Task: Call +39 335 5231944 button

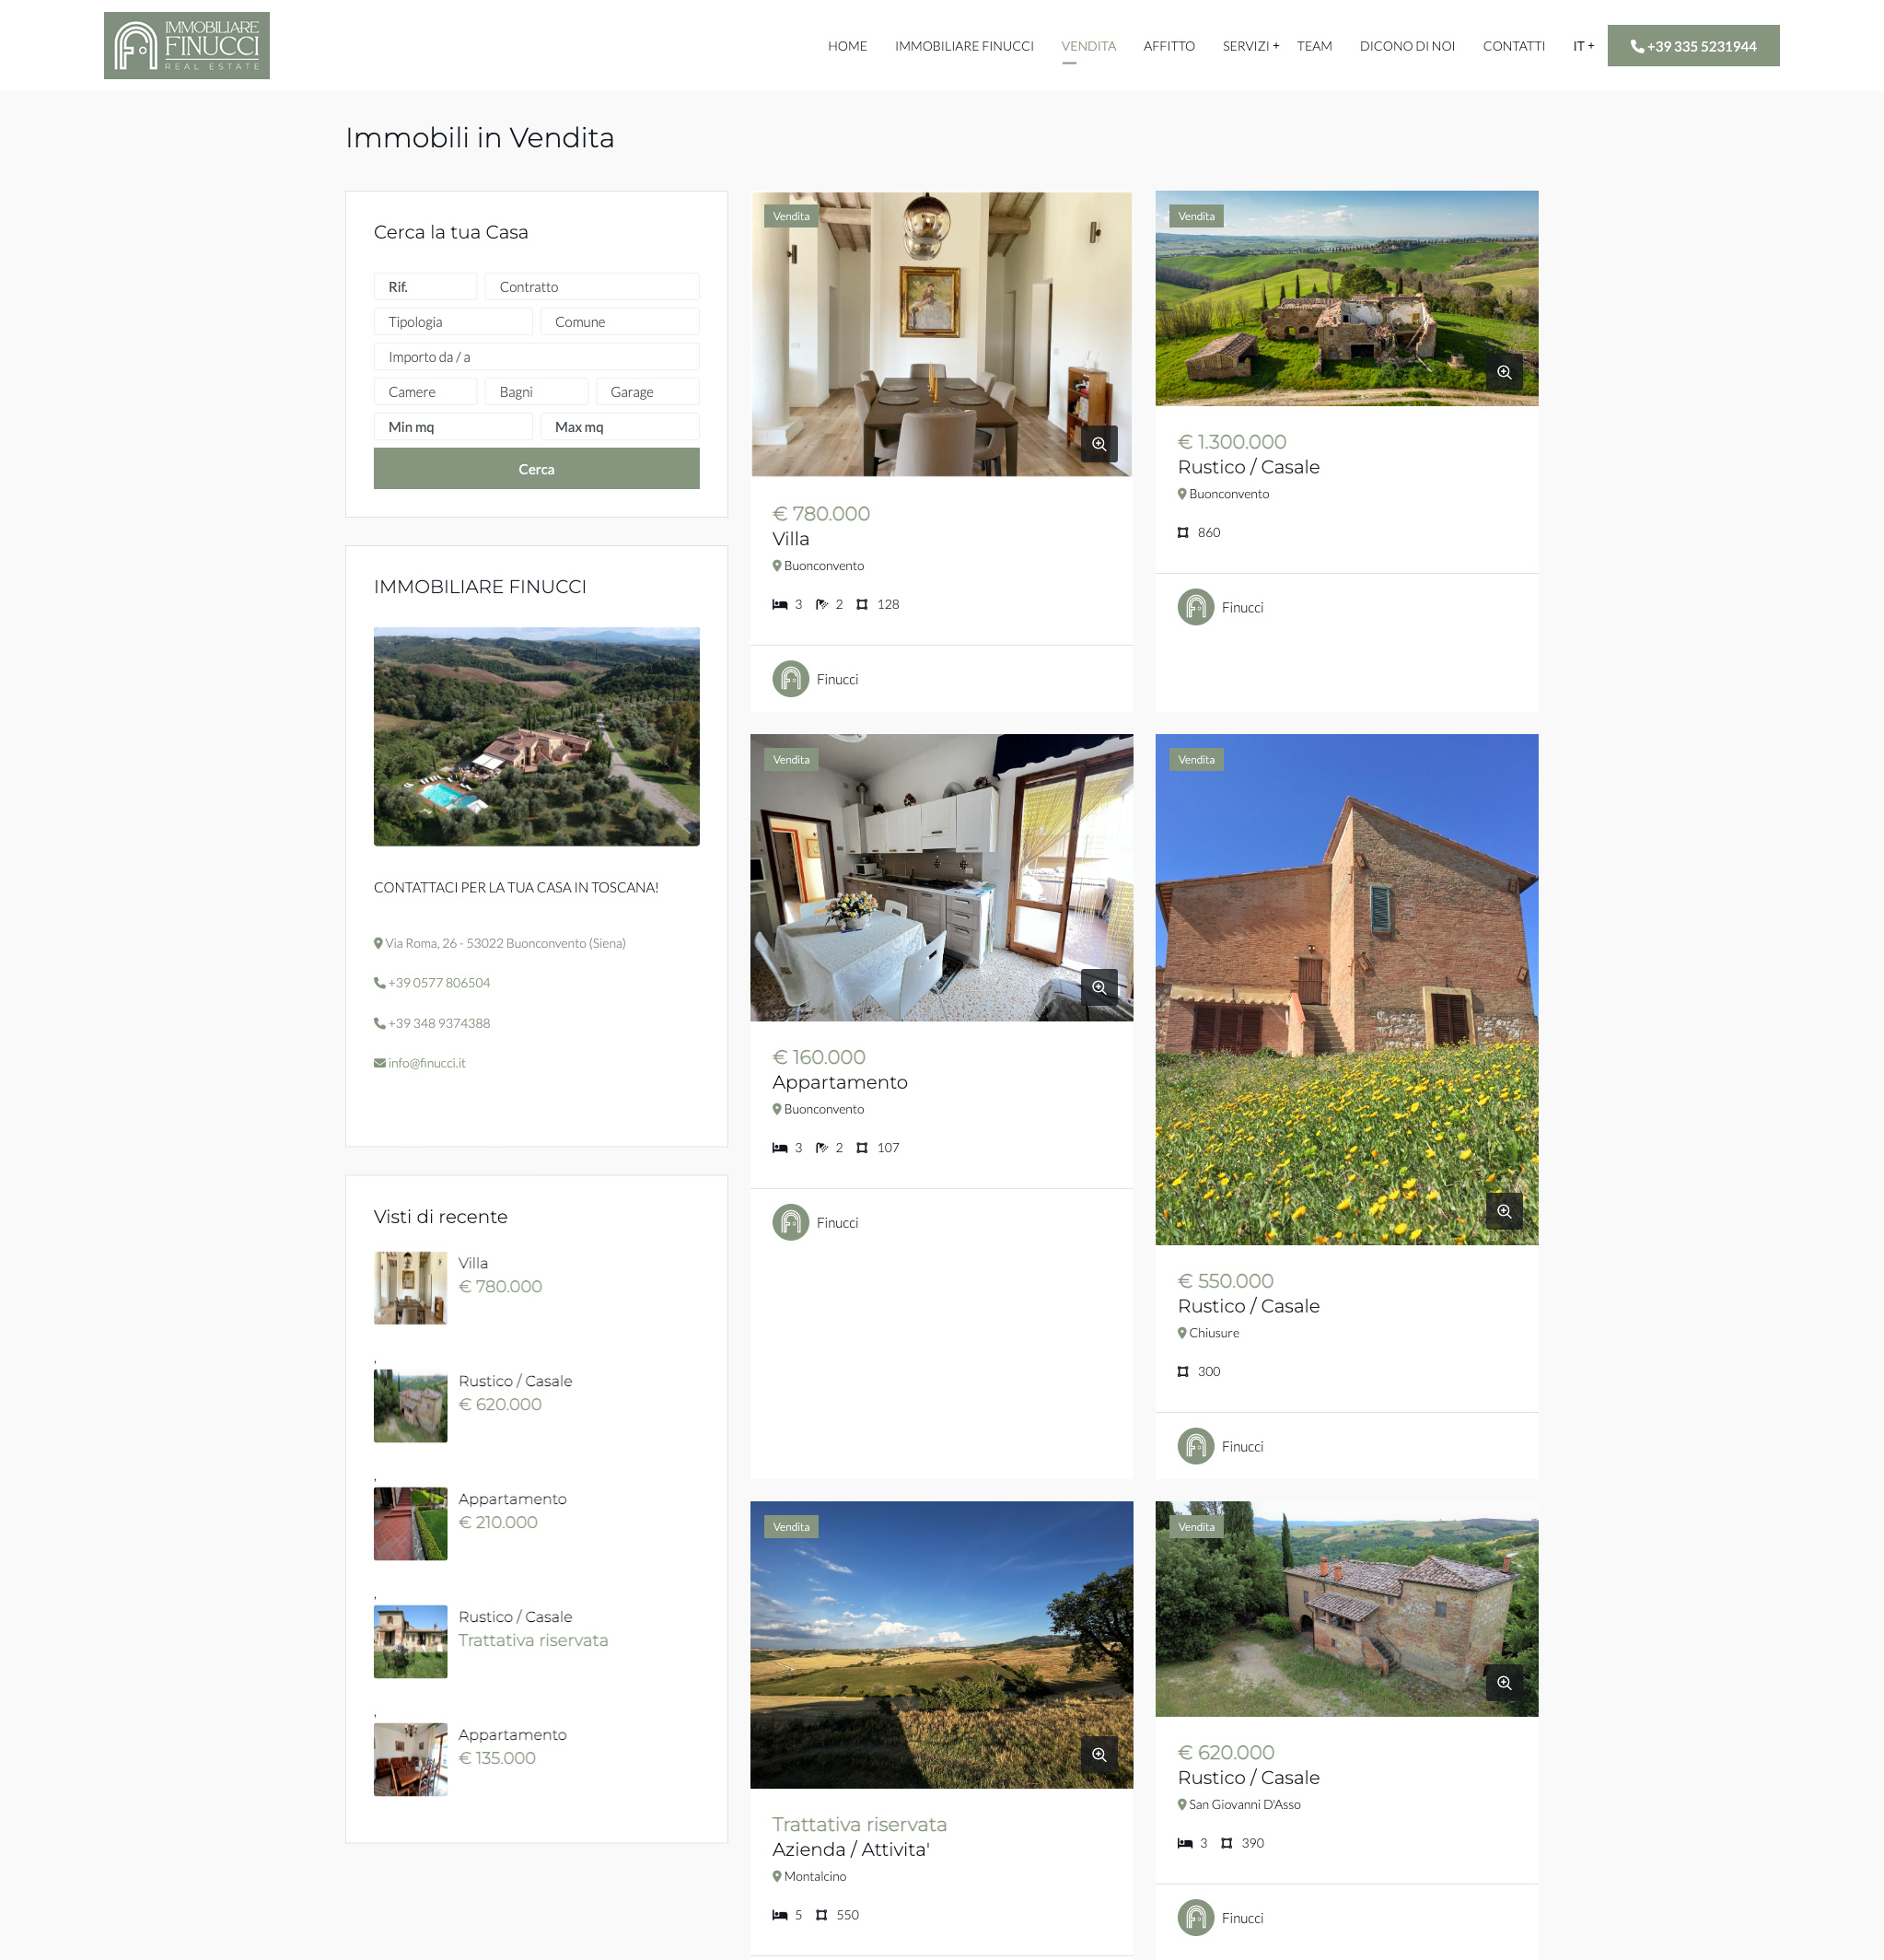Action: coord(1693,46)
